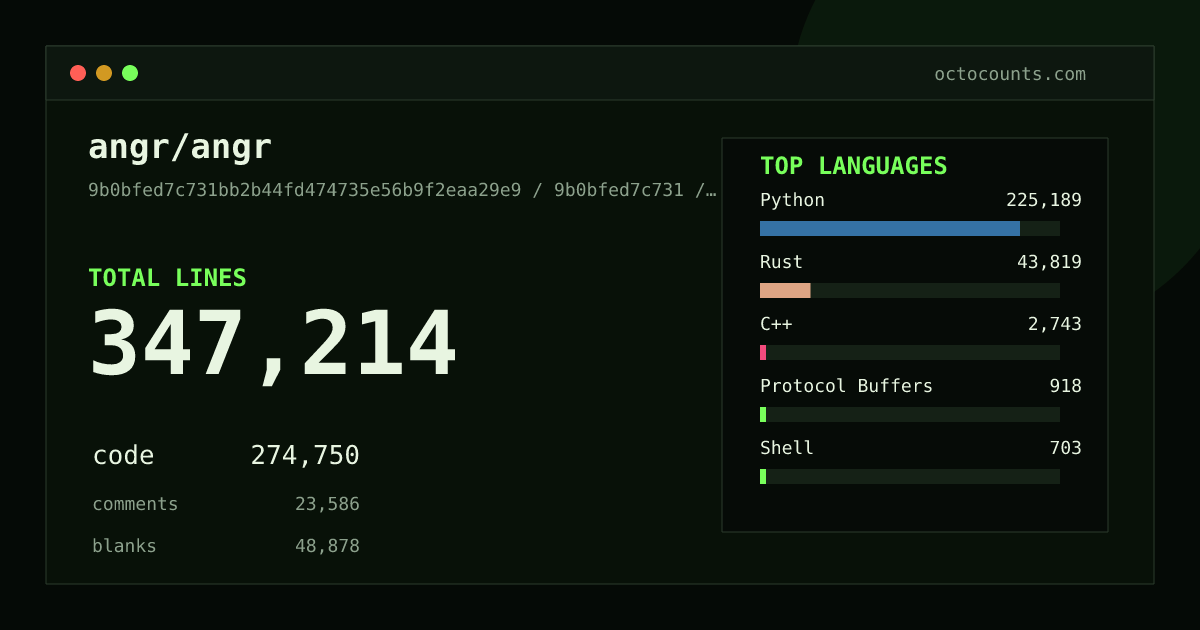Click the green maximize window dot
The image size is (1200, 630).
tap(130, 73)
